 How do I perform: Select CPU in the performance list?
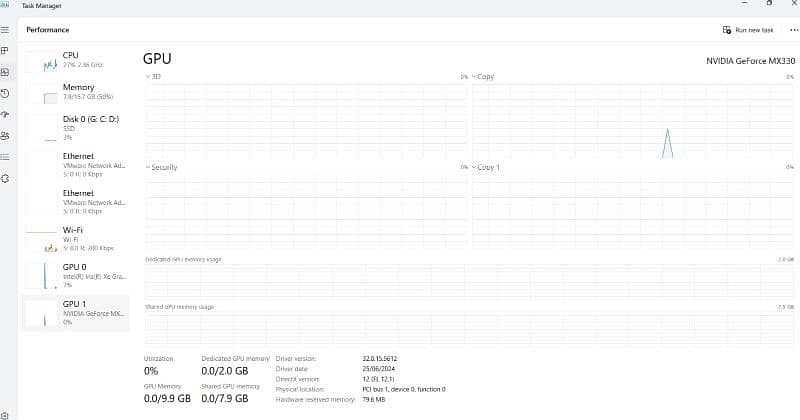coord(76,60)
